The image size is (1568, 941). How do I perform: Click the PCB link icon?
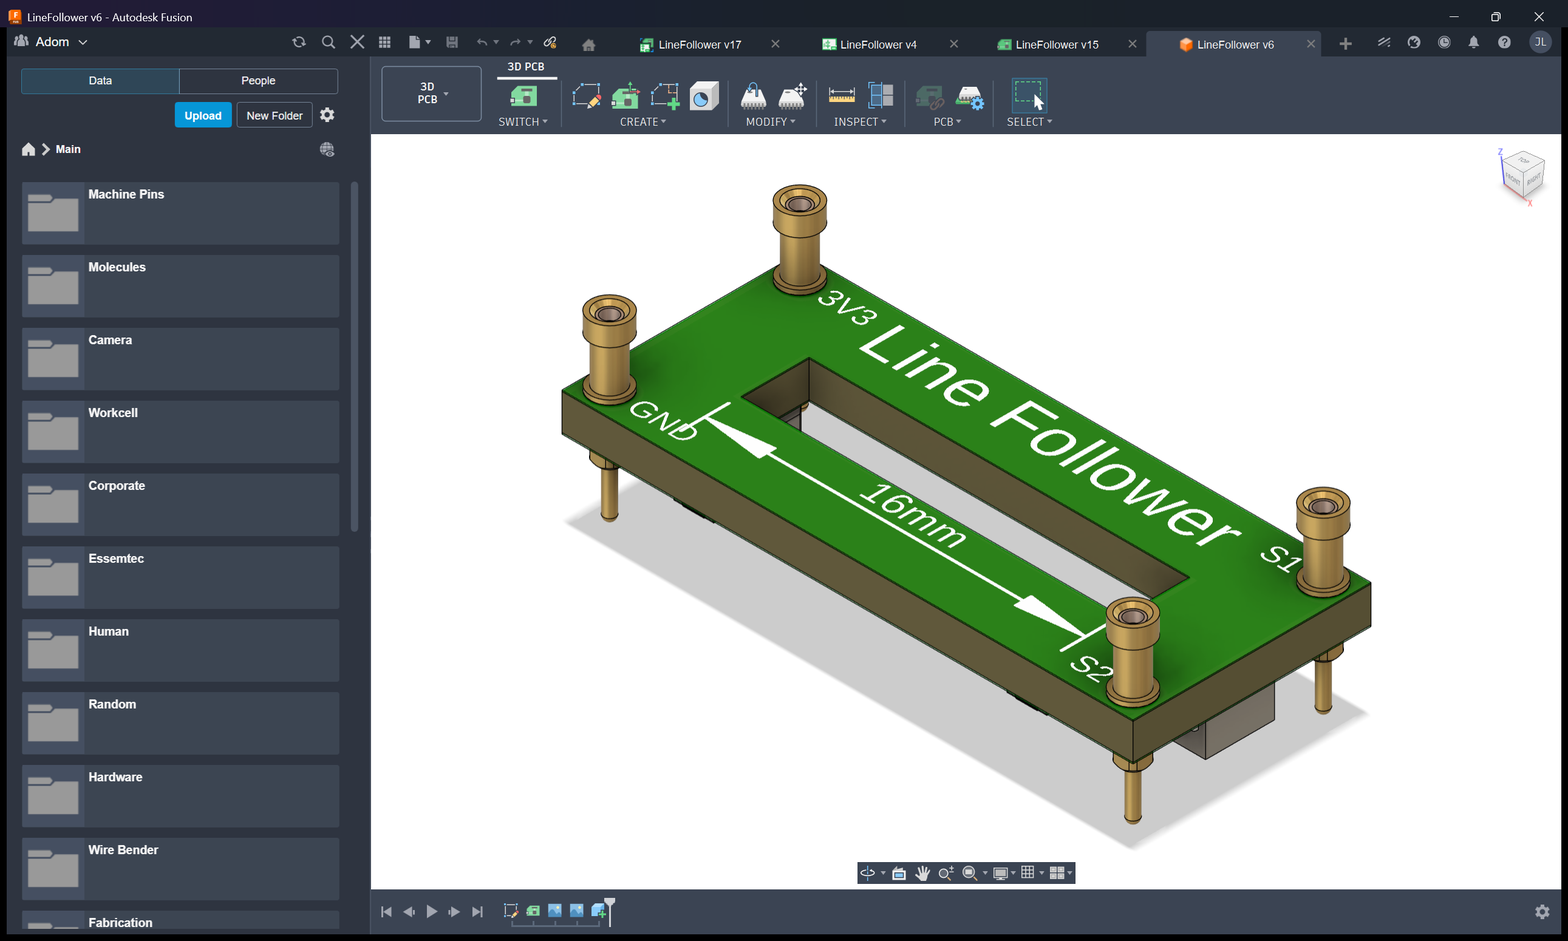coord(929,97)
